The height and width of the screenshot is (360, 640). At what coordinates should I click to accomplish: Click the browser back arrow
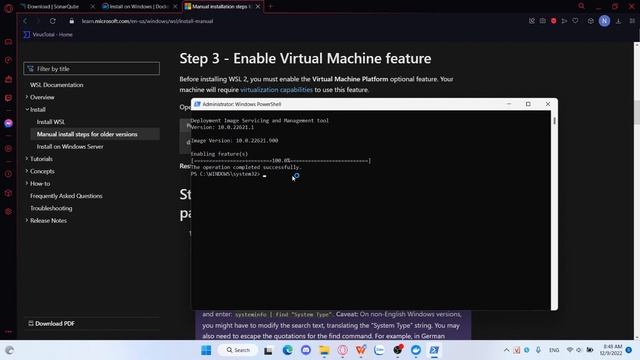tap(25, 21)
